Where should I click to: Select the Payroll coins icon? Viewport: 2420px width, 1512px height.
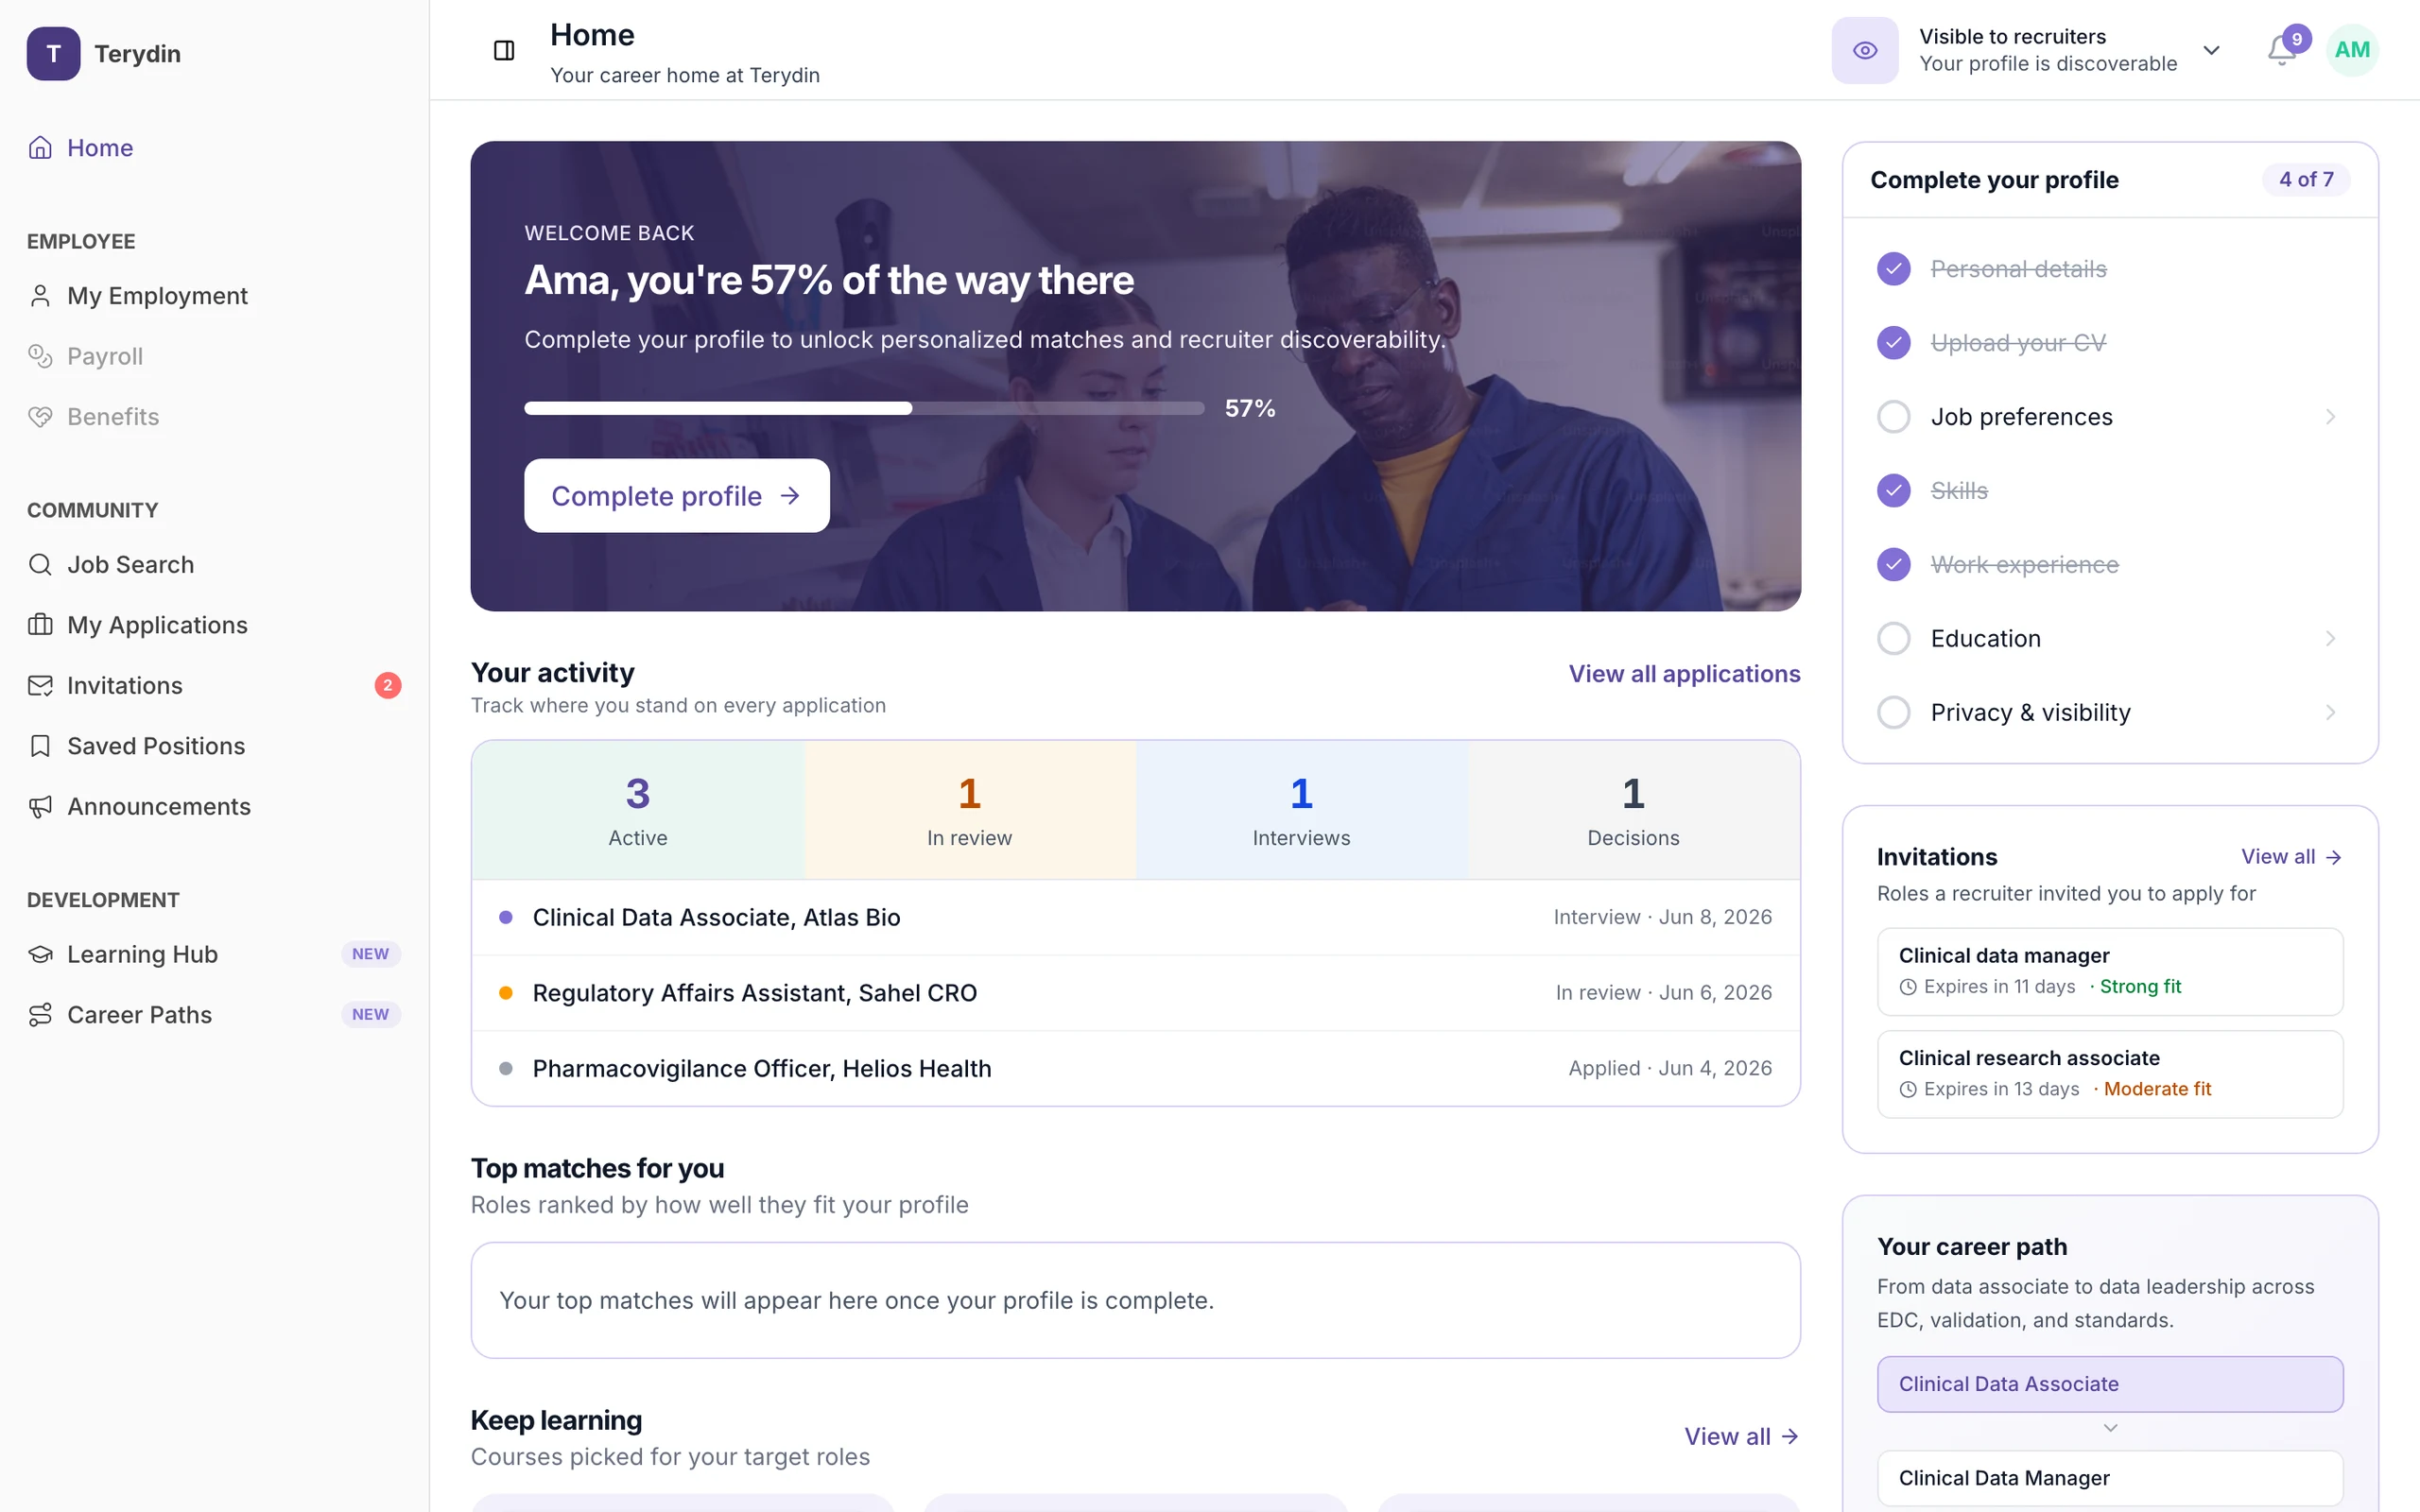pos(40,356)
